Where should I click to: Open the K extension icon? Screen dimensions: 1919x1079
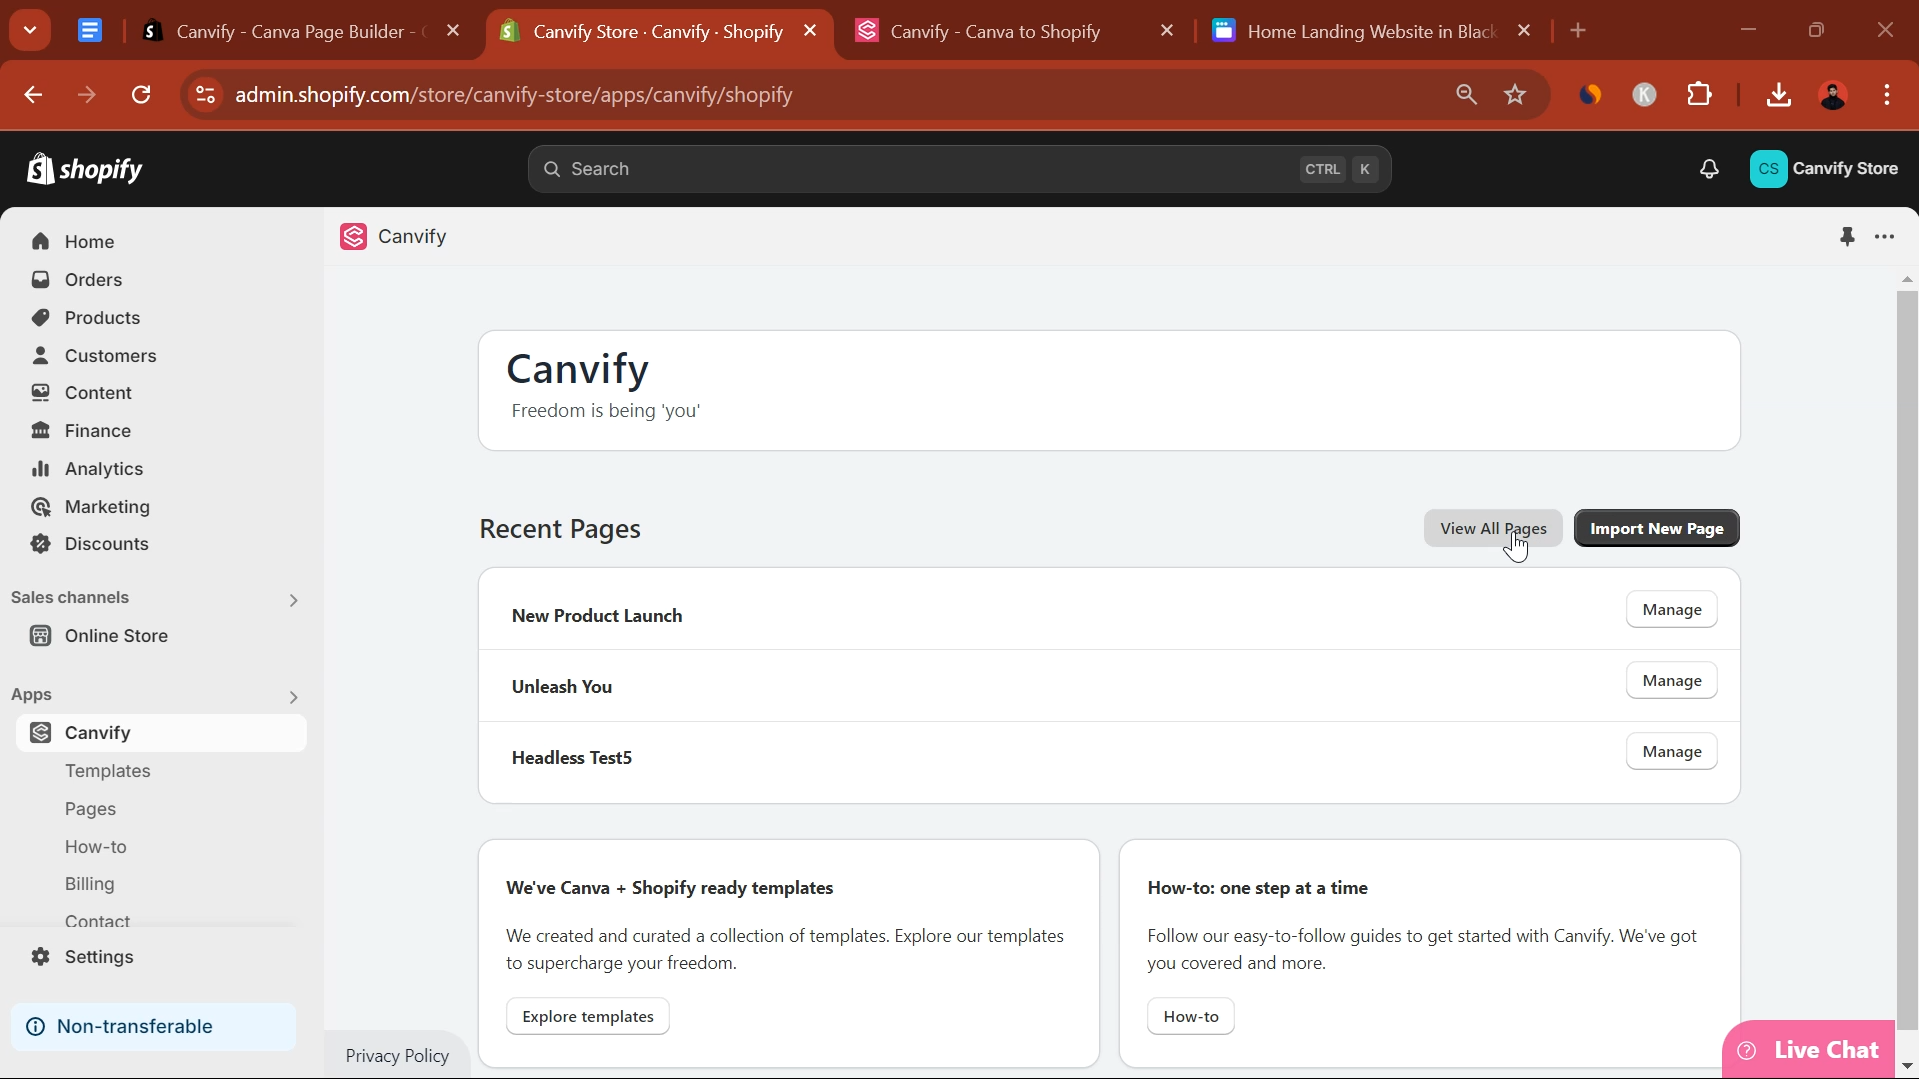pos(1644,95)
